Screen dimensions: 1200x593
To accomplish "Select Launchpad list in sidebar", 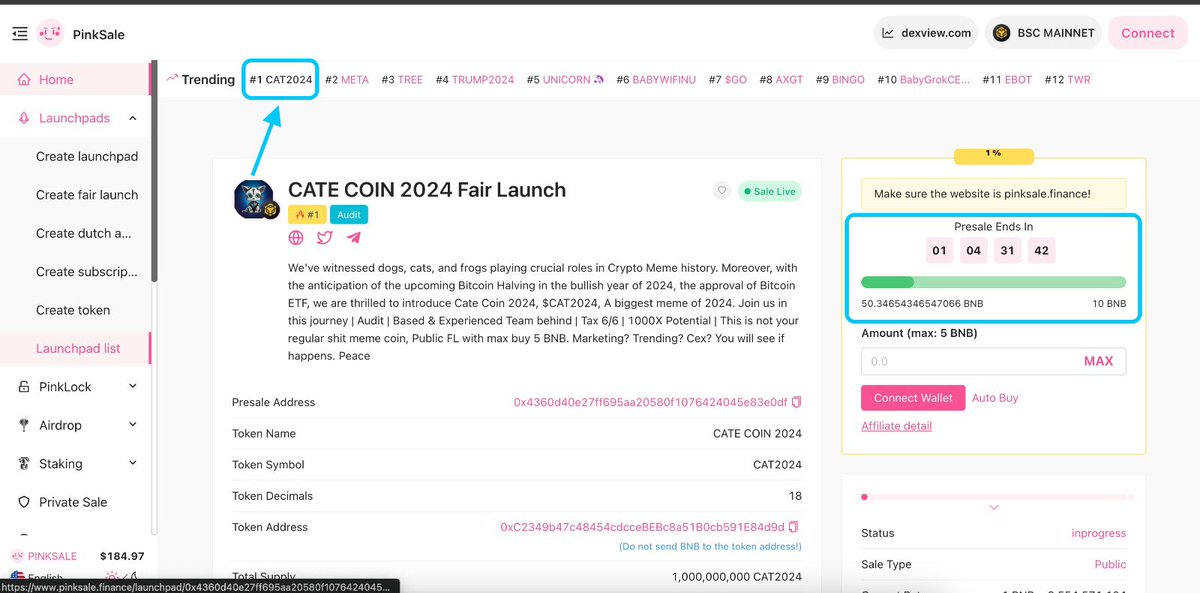I will (x=78, y=348).
